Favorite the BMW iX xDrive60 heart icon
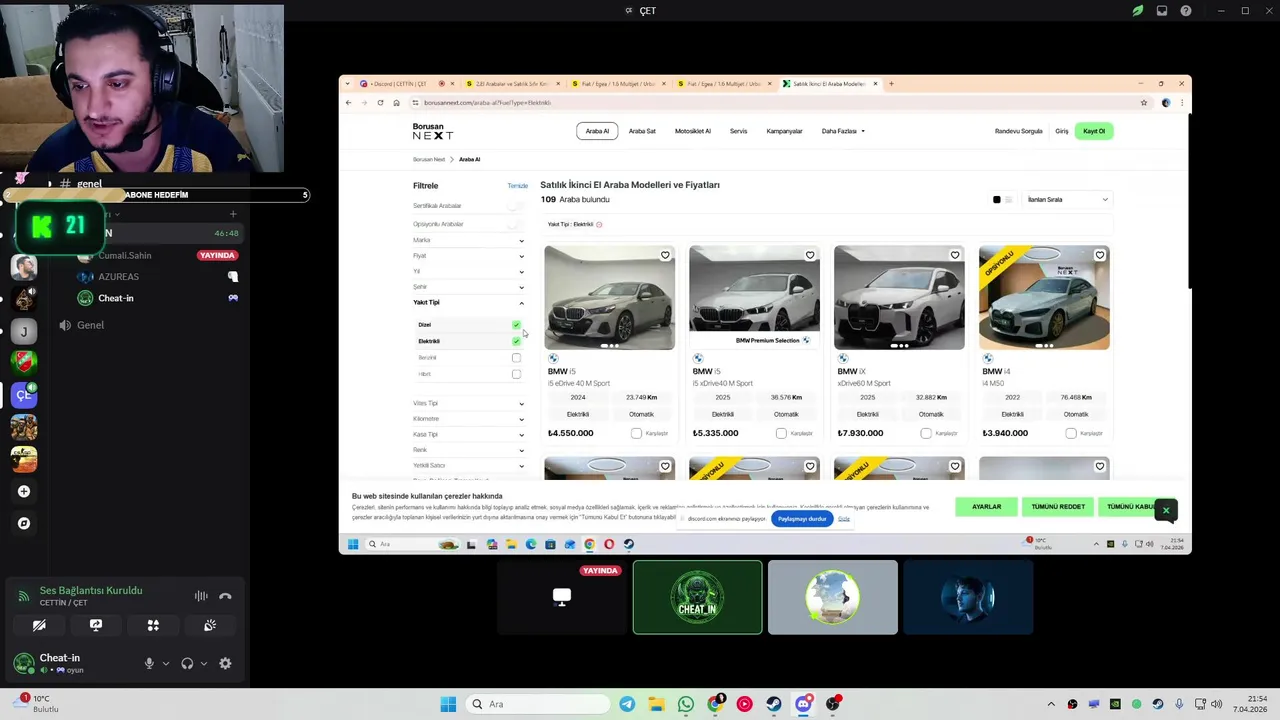 [955, 255]
